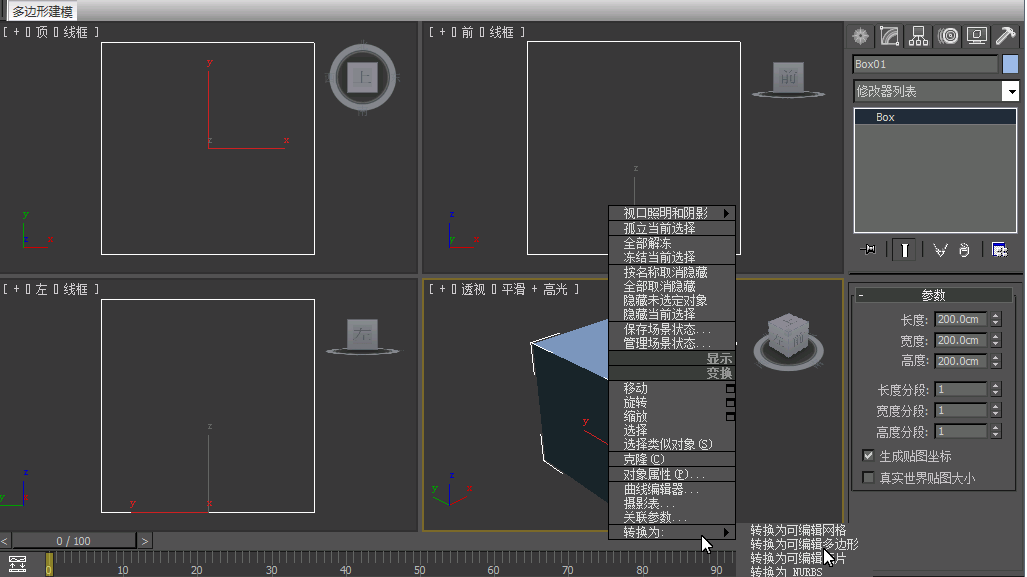Switch to the Modify command panel tab
The image size is (1027, 577).
tap(889, 36)
